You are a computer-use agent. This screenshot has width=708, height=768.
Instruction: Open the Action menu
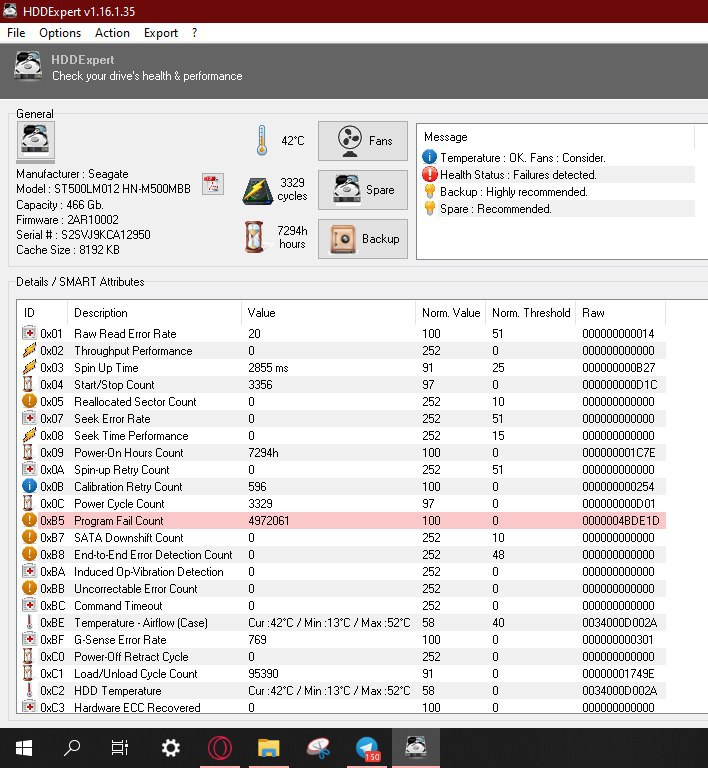point(112,33)
